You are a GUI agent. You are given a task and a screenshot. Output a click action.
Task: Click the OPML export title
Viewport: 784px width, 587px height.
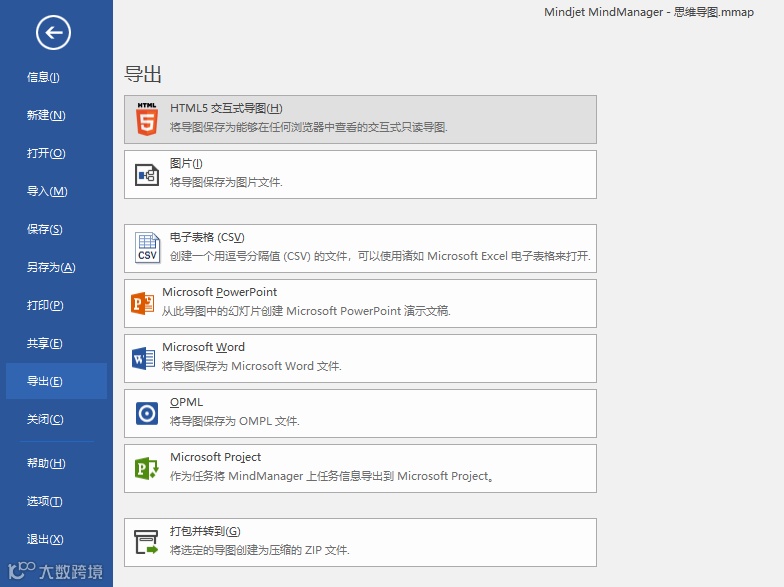(x=186, y=402)
